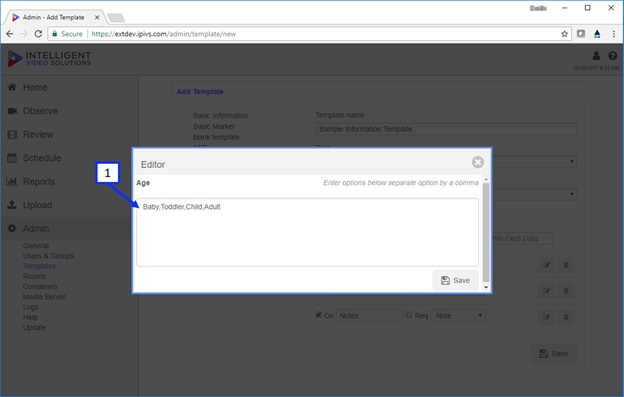
Task: Go back with browser back arrow
Action: pyautogui.click(x=10, y=34)
